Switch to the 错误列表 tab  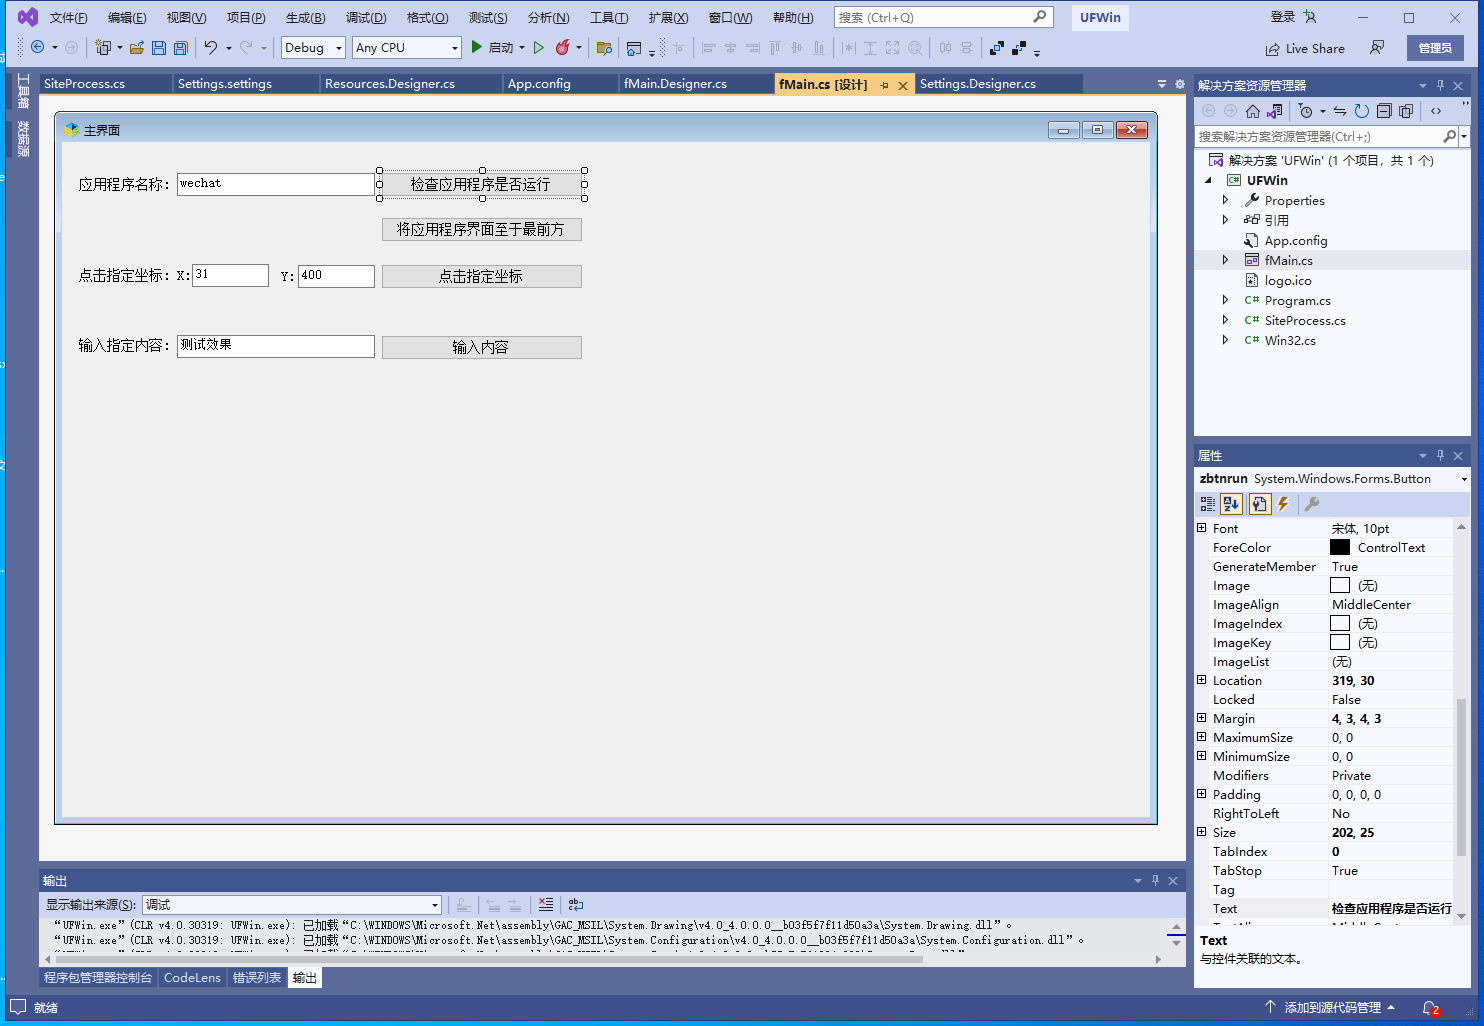(257, 977)
